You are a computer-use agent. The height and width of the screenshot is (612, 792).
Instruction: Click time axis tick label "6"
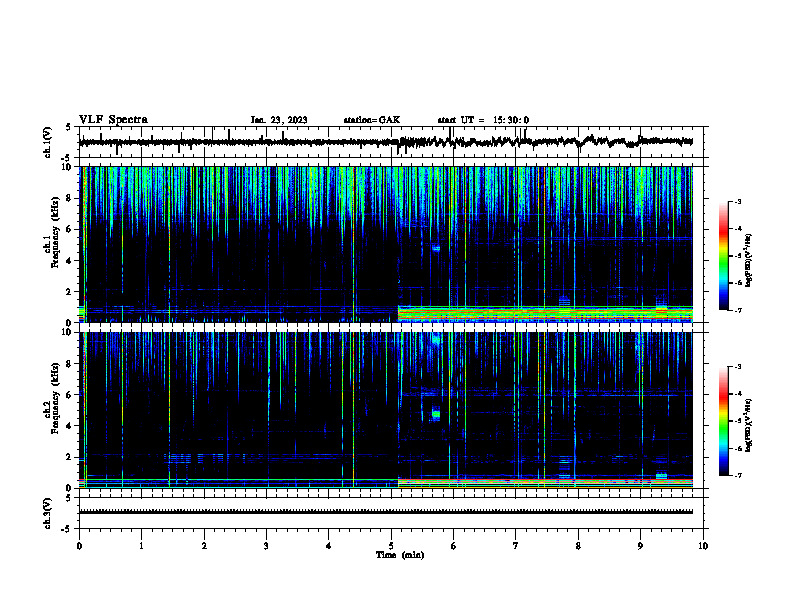coord(454,546)
